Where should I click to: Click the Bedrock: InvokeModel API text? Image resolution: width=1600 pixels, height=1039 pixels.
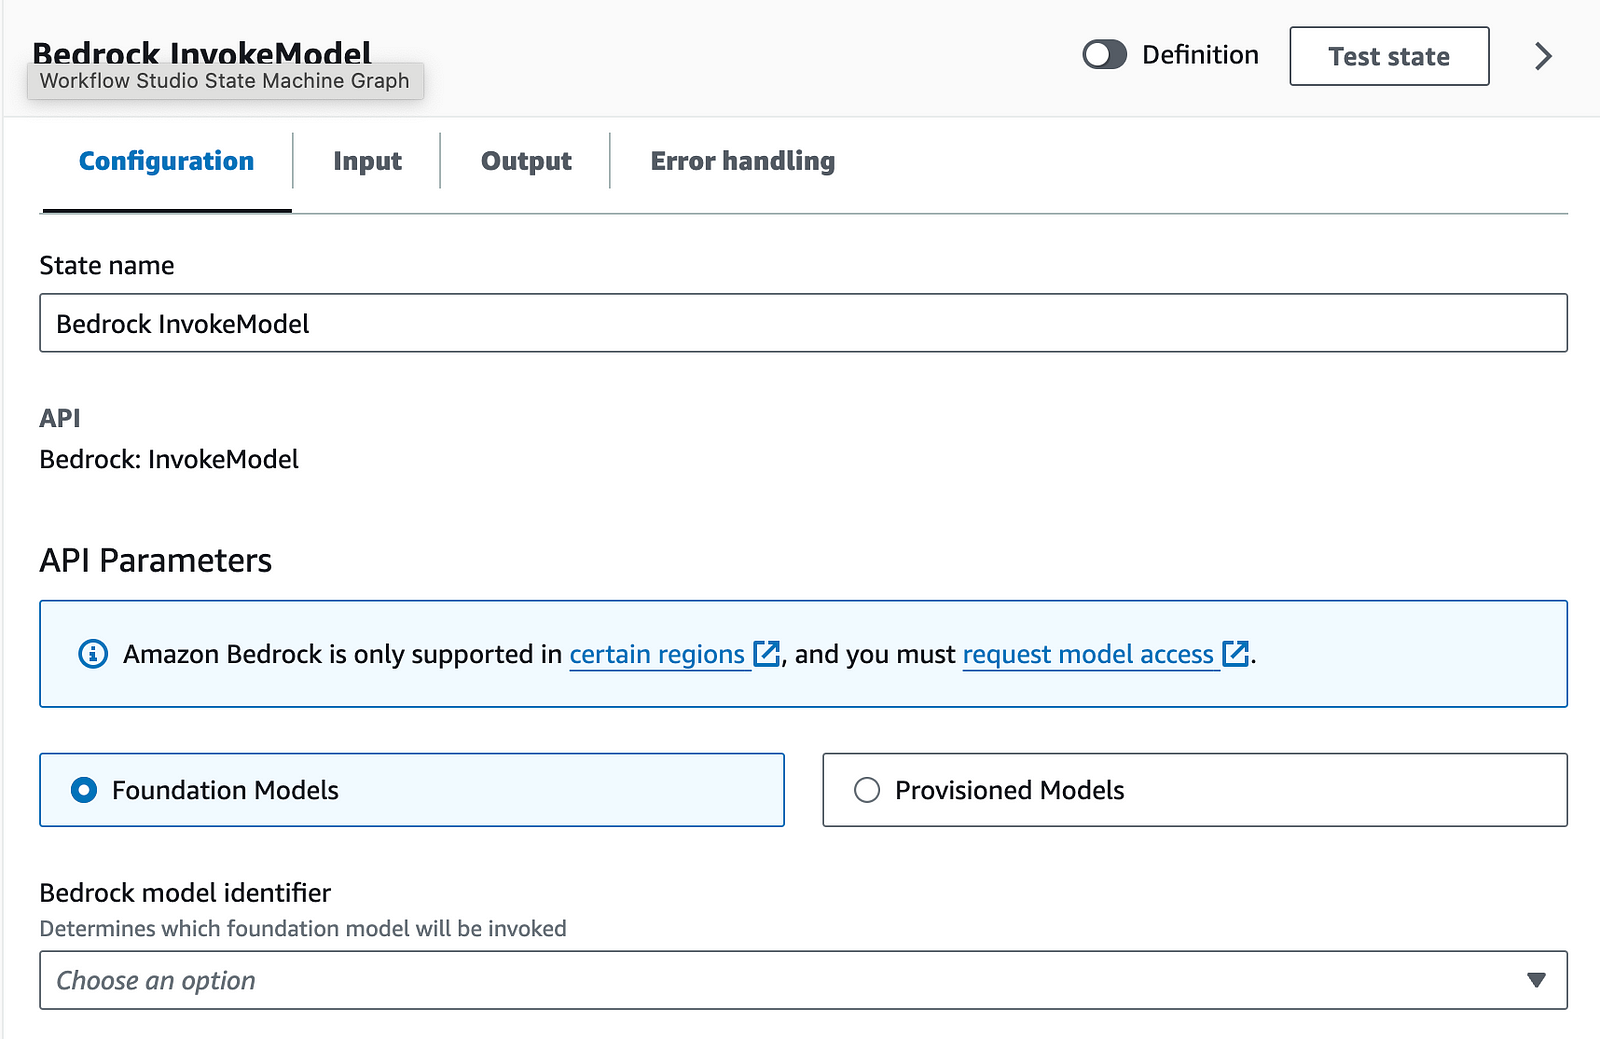(169, 459)
